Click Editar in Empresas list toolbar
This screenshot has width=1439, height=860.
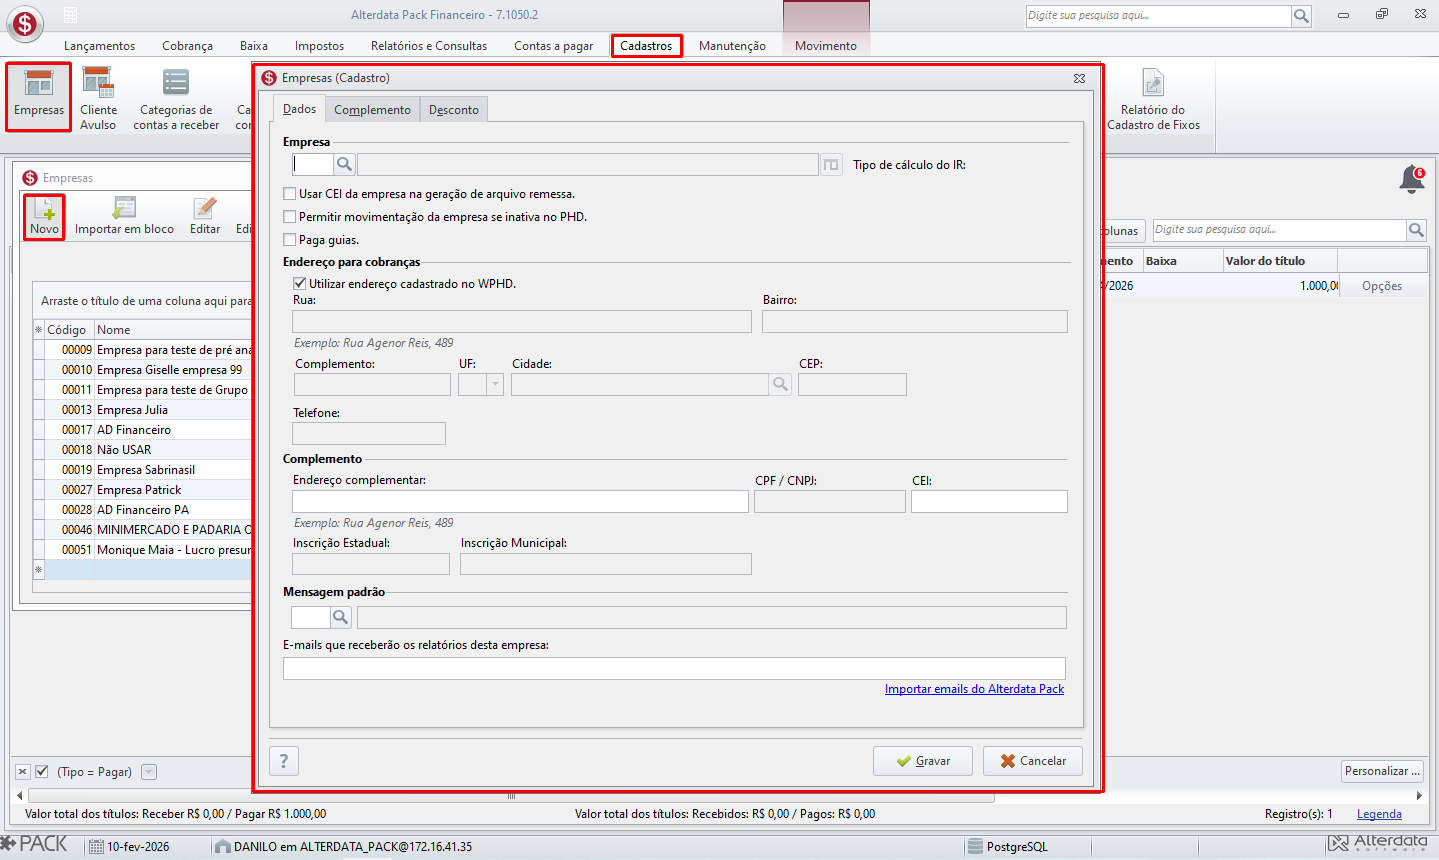[x=205, y=216]
